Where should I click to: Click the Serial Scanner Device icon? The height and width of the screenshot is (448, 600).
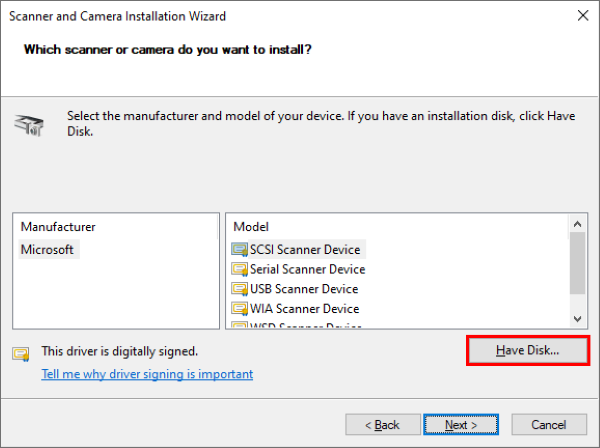tap(239, 269)
